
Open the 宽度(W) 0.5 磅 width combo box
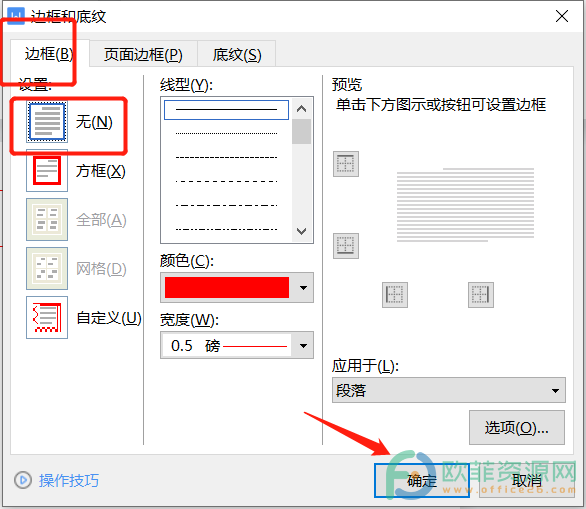pyautogui.click(x=237, y=345)
